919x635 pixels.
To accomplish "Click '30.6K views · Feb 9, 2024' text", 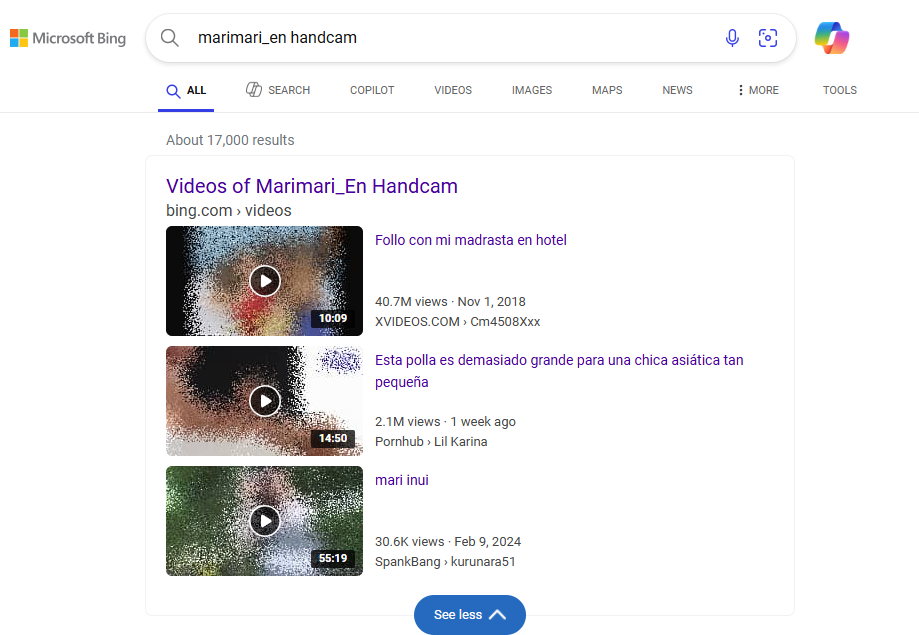I will point(448,542).
